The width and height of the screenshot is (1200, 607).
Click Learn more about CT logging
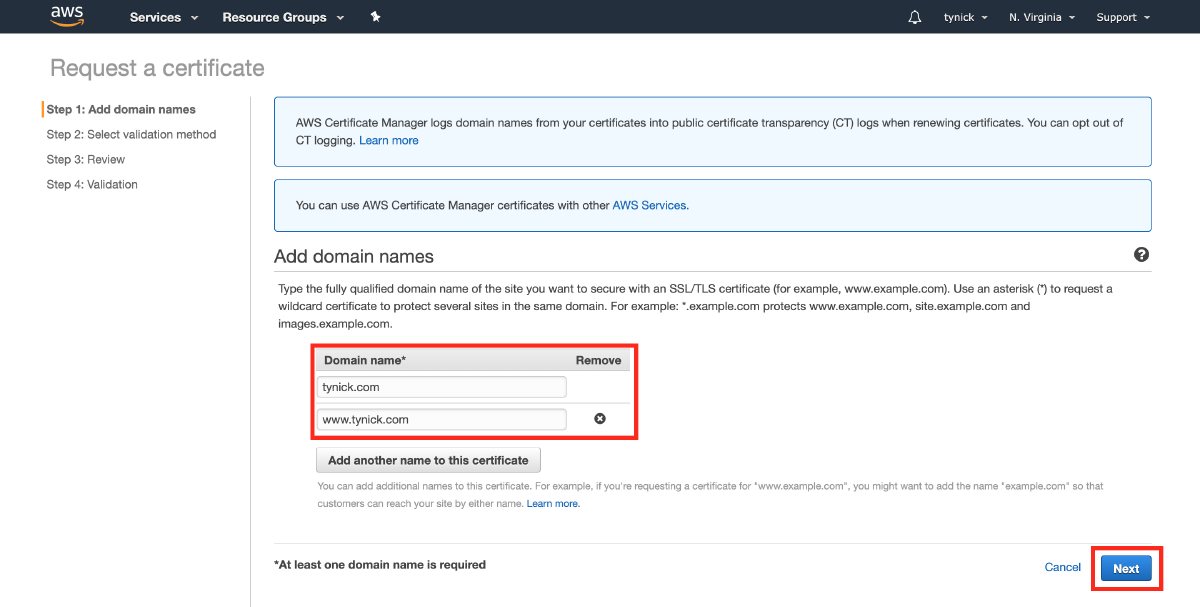(389, 140)
